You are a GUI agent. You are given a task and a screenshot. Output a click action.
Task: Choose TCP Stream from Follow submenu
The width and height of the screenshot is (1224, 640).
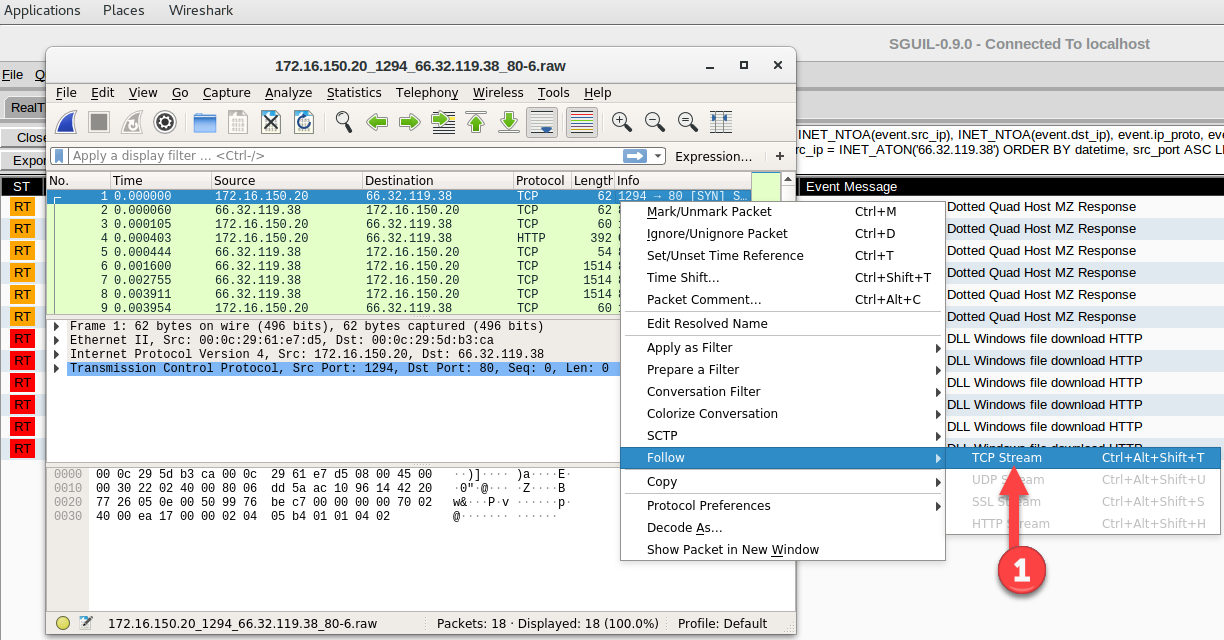[x=1083, y=458]
